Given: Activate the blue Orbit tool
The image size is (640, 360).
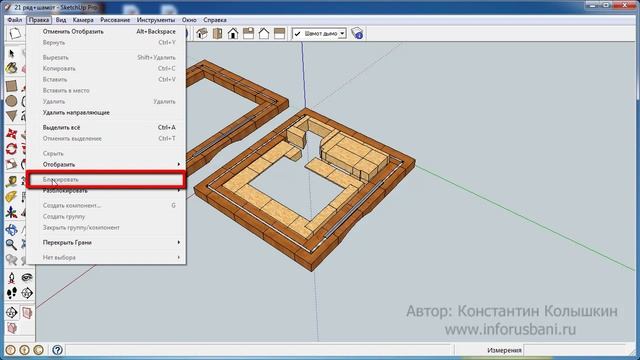Looking at the screenshot, I should pos(11,230).
